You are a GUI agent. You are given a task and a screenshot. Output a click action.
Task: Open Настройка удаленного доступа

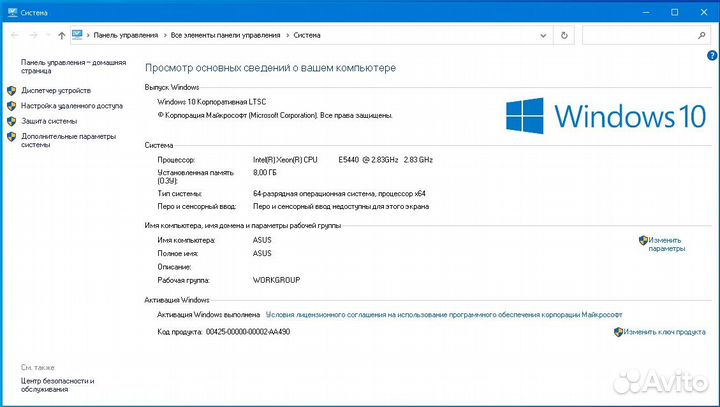[x=72, y=106]
